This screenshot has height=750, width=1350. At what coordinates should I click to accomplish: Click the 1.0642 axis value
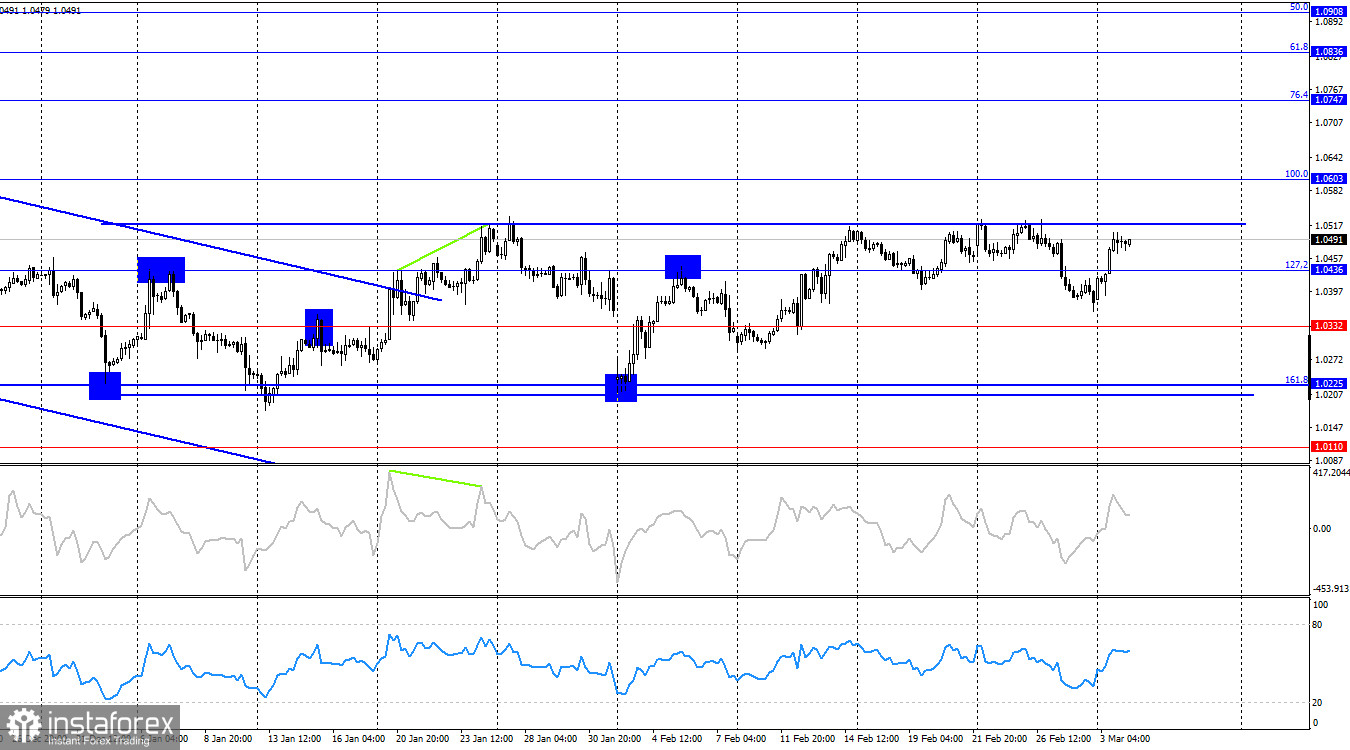pyautogui.click(x=1331, y=158)
